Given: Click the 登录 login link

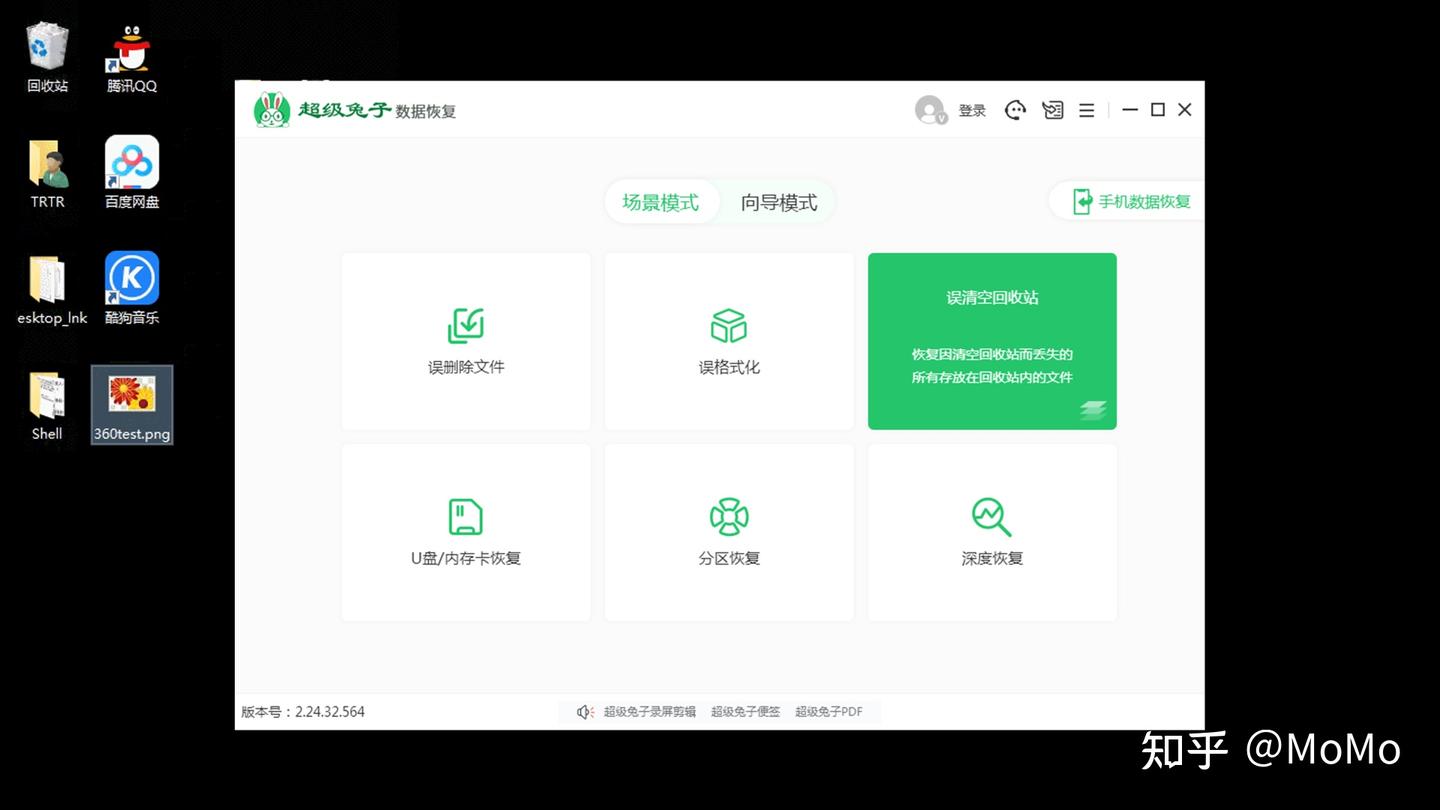Looking at the screenshot, I should pyautogui.click(x=972, y=111).
